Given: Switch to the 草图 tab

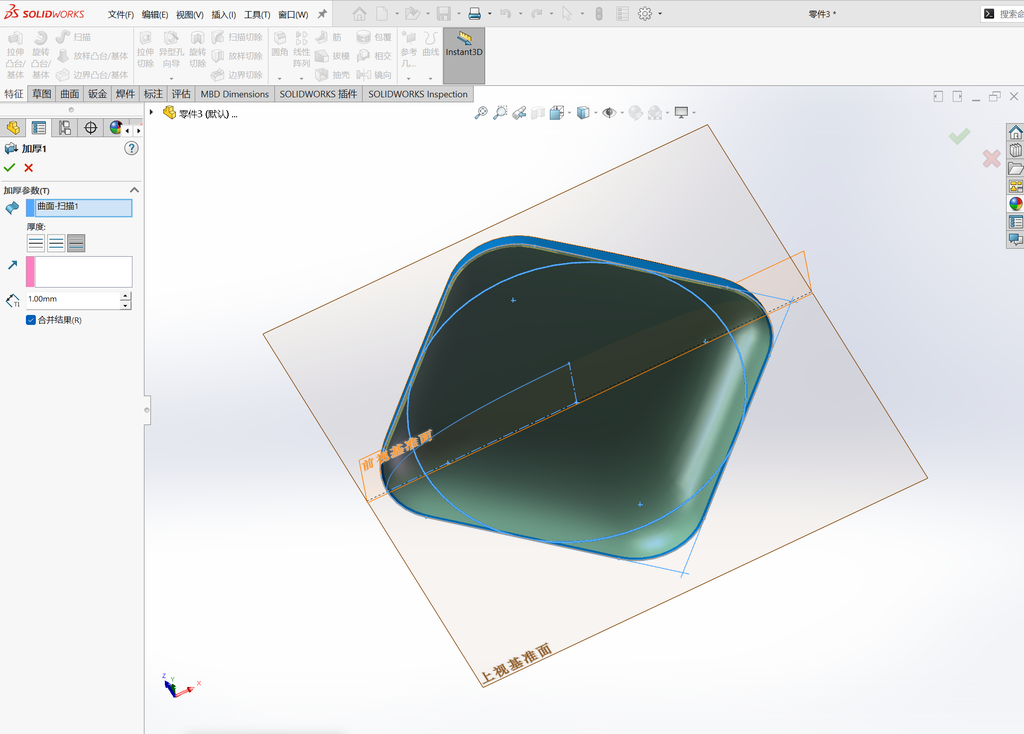Looking at the screenshot, I should click(42, 94).
